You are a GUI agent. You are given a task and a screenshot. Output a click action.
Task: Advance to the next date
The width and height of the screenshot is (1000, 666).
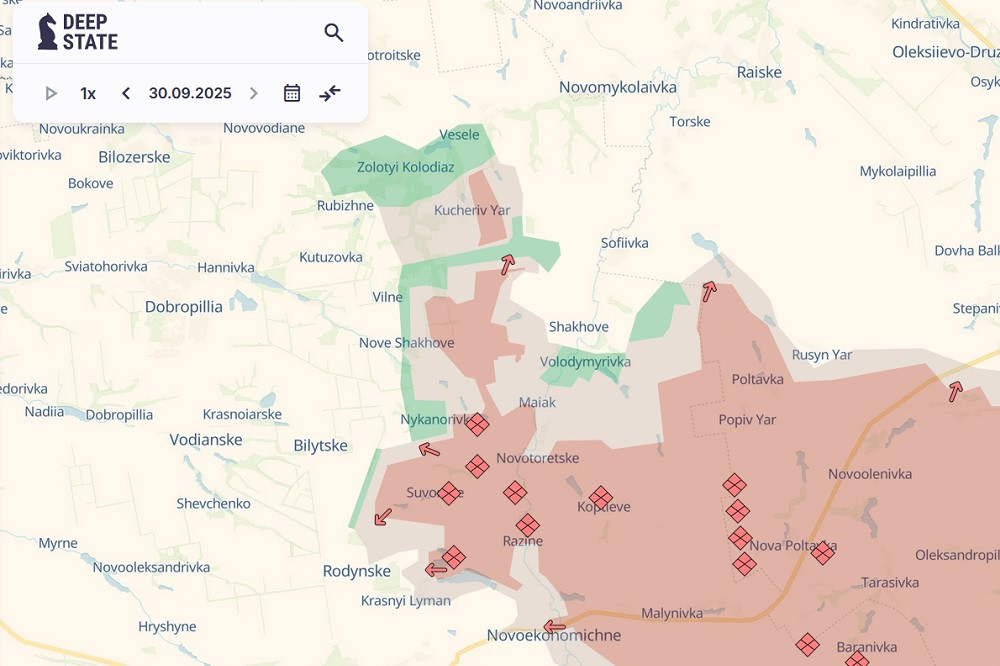pos(254,93)
